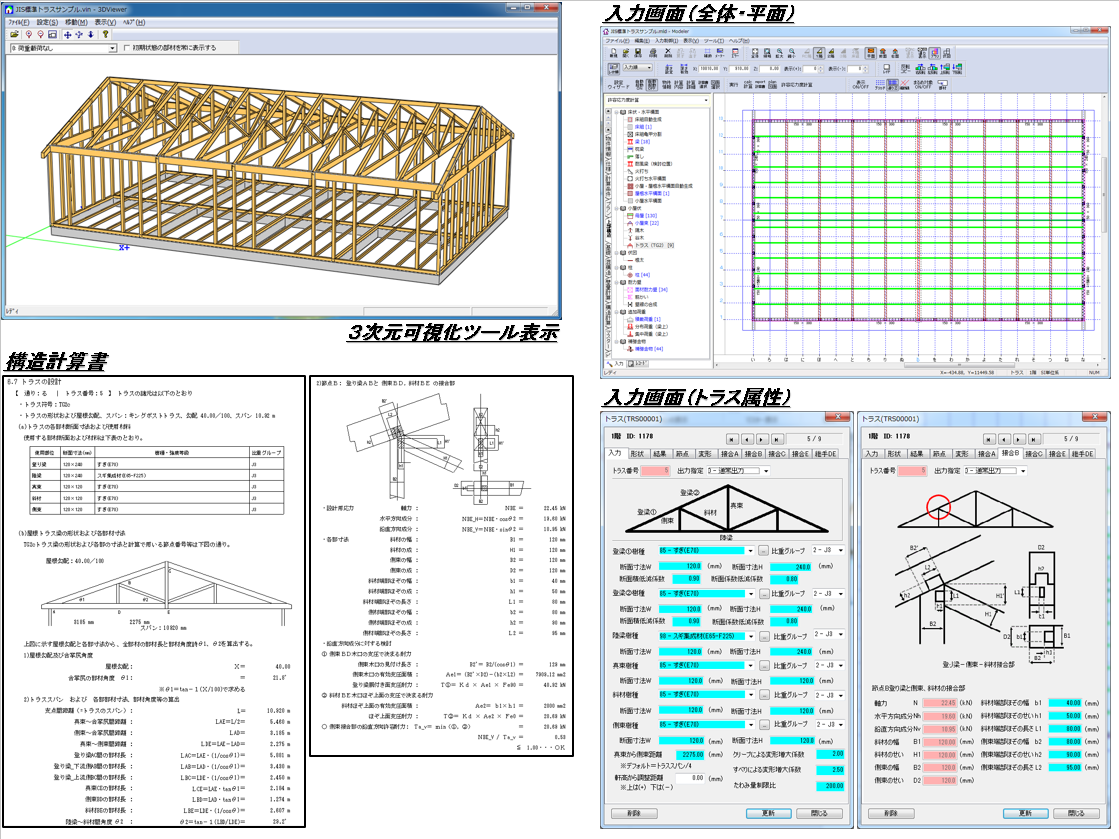Switch to 形状 tab in left truss dialog
The image size is (1119, 839).
click(x=637, y=454)
